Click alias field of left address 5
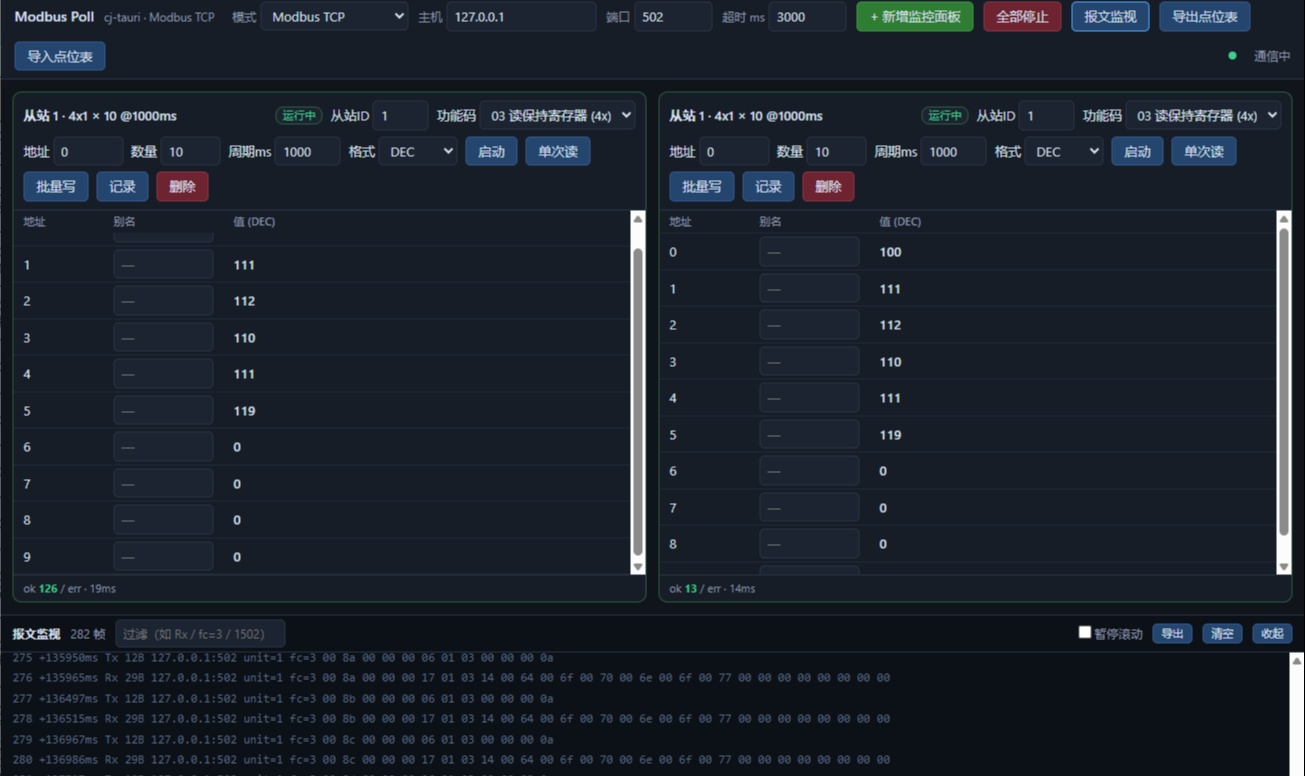This screenshot has height=776, width=1305. click(x=163, y=411)
